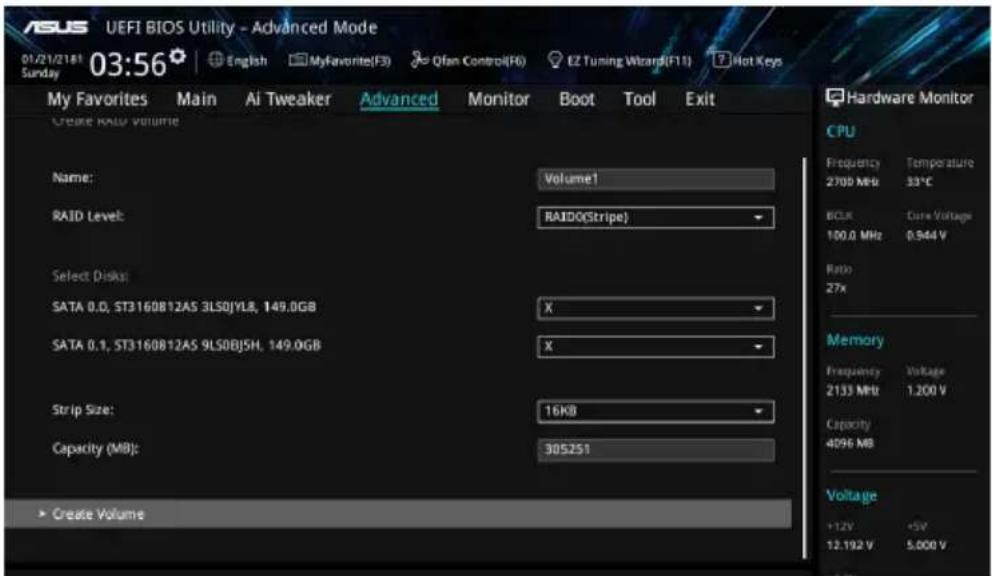The height and width of the screenshot is (576, 992).
Task: Click the RAID Level: label
Action: pos(88,216)
